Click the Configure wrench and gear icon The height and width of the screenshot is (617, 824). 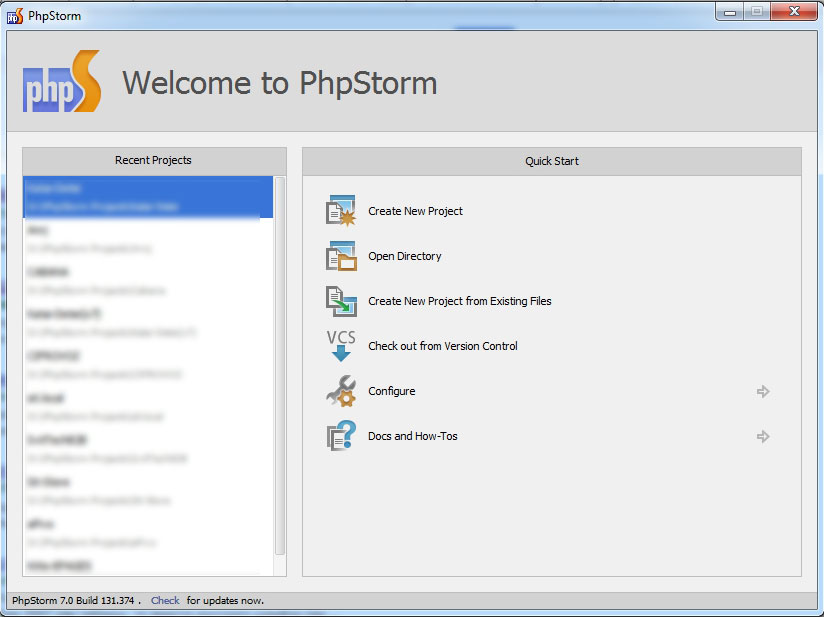pos(341,391)
